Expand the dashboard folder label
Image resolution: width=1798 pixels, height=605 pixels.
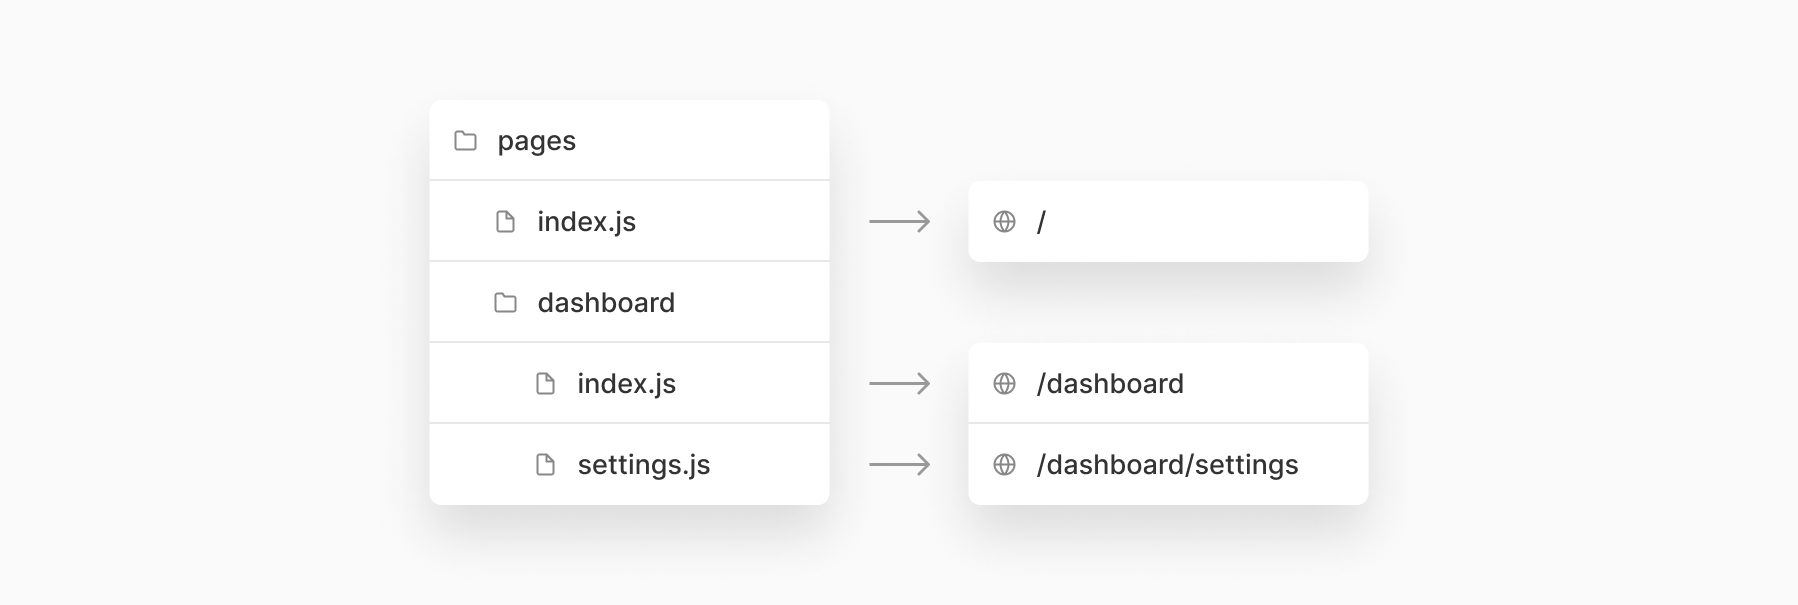coord(606,302)
